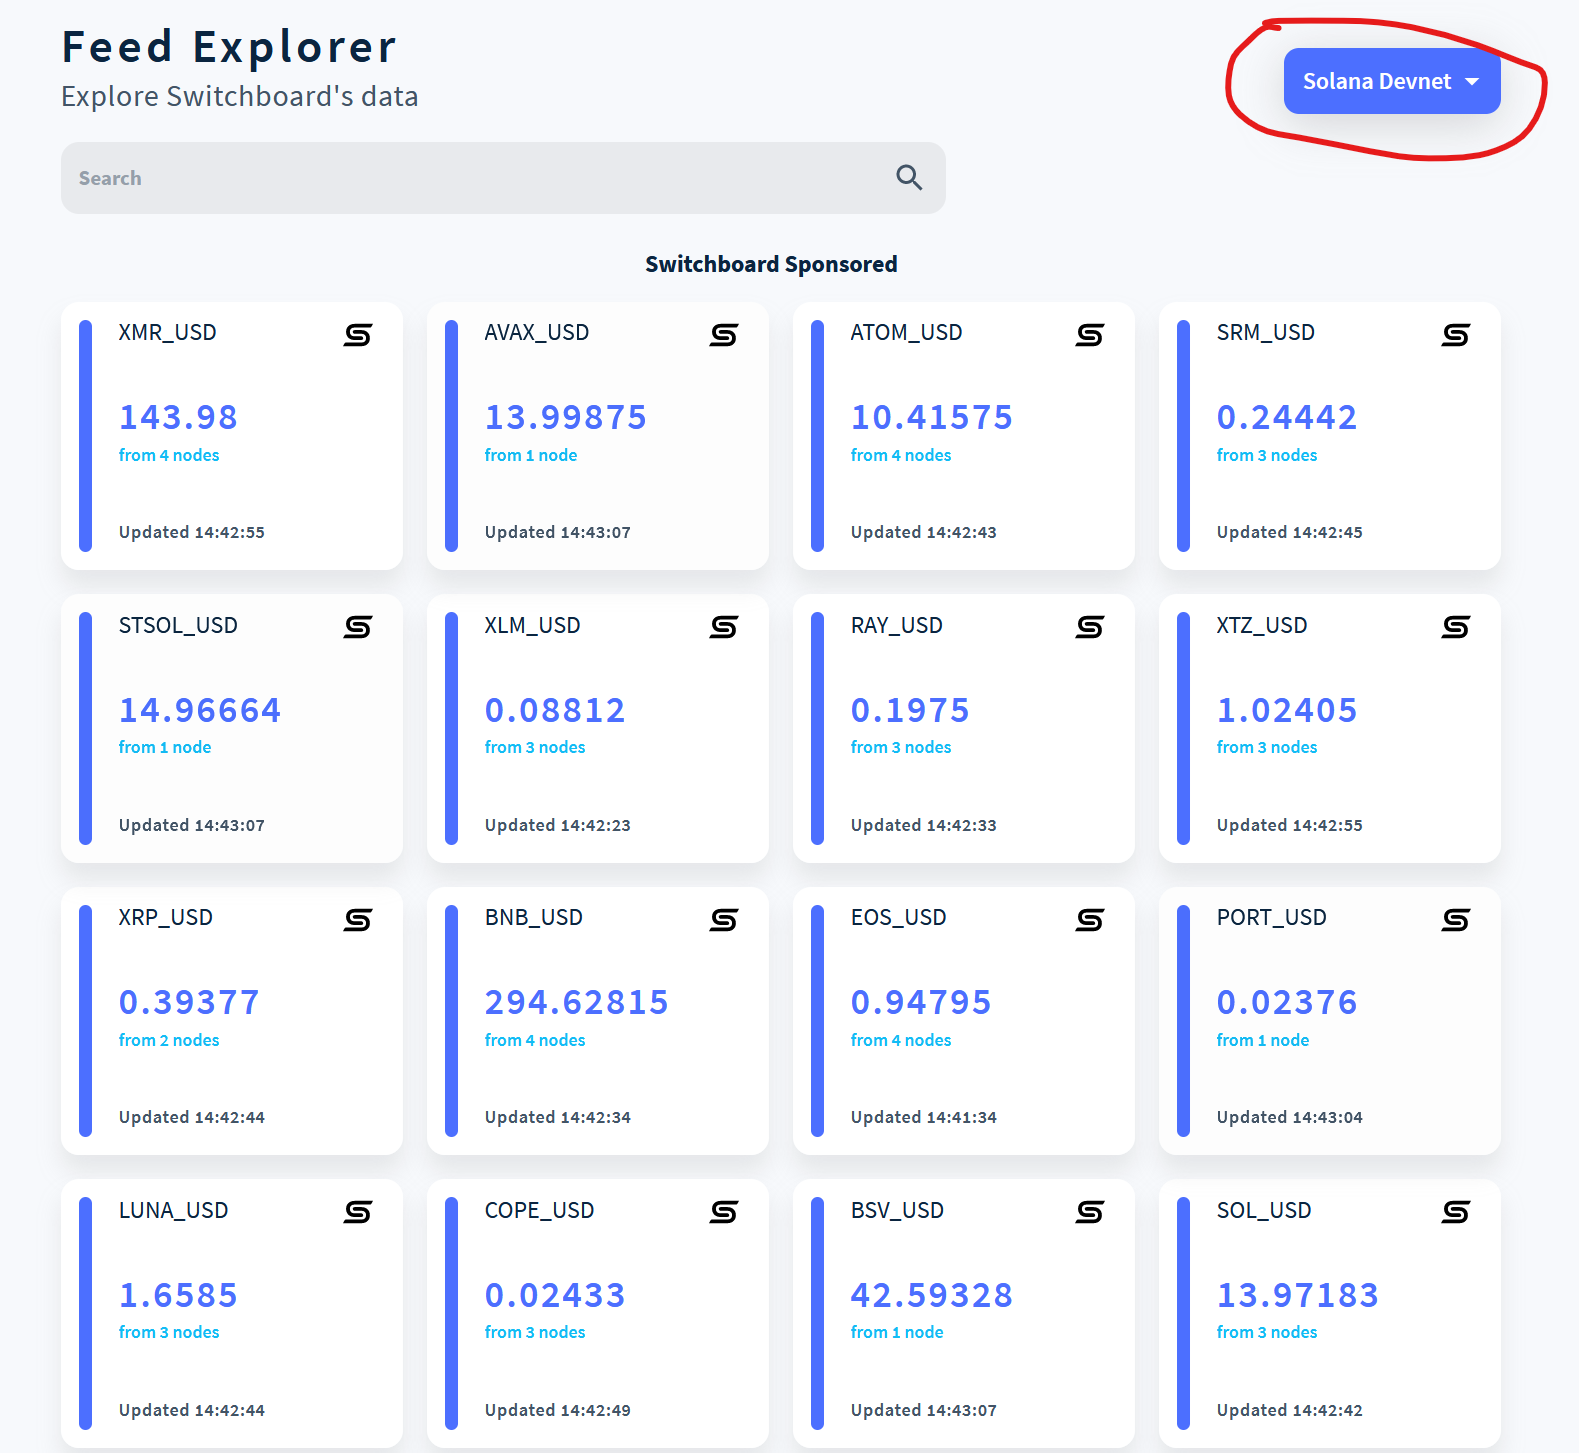Click the Switchboard logo on BSV_USD card

point(1090,1212)
